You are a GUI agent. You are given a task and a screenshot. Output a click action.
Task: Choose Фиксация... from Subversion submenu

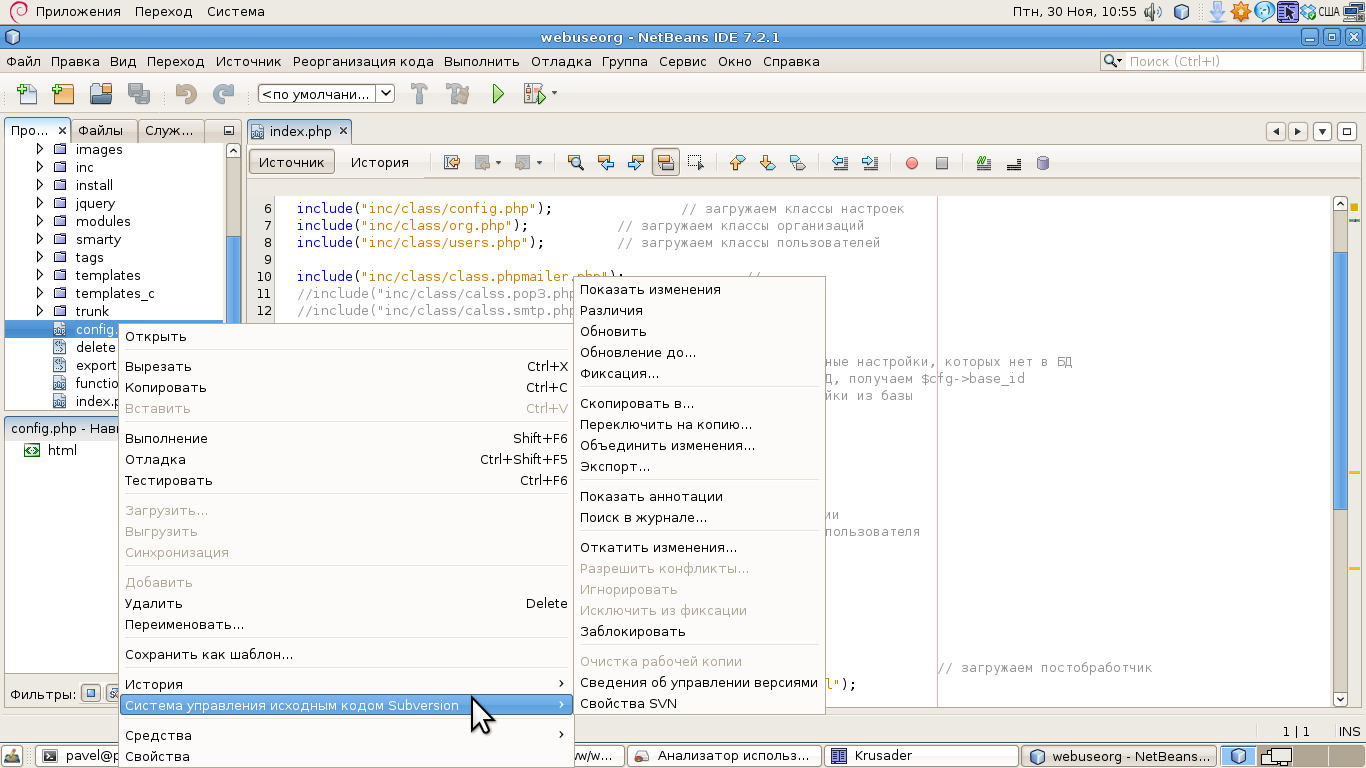(x=700, y=373)
